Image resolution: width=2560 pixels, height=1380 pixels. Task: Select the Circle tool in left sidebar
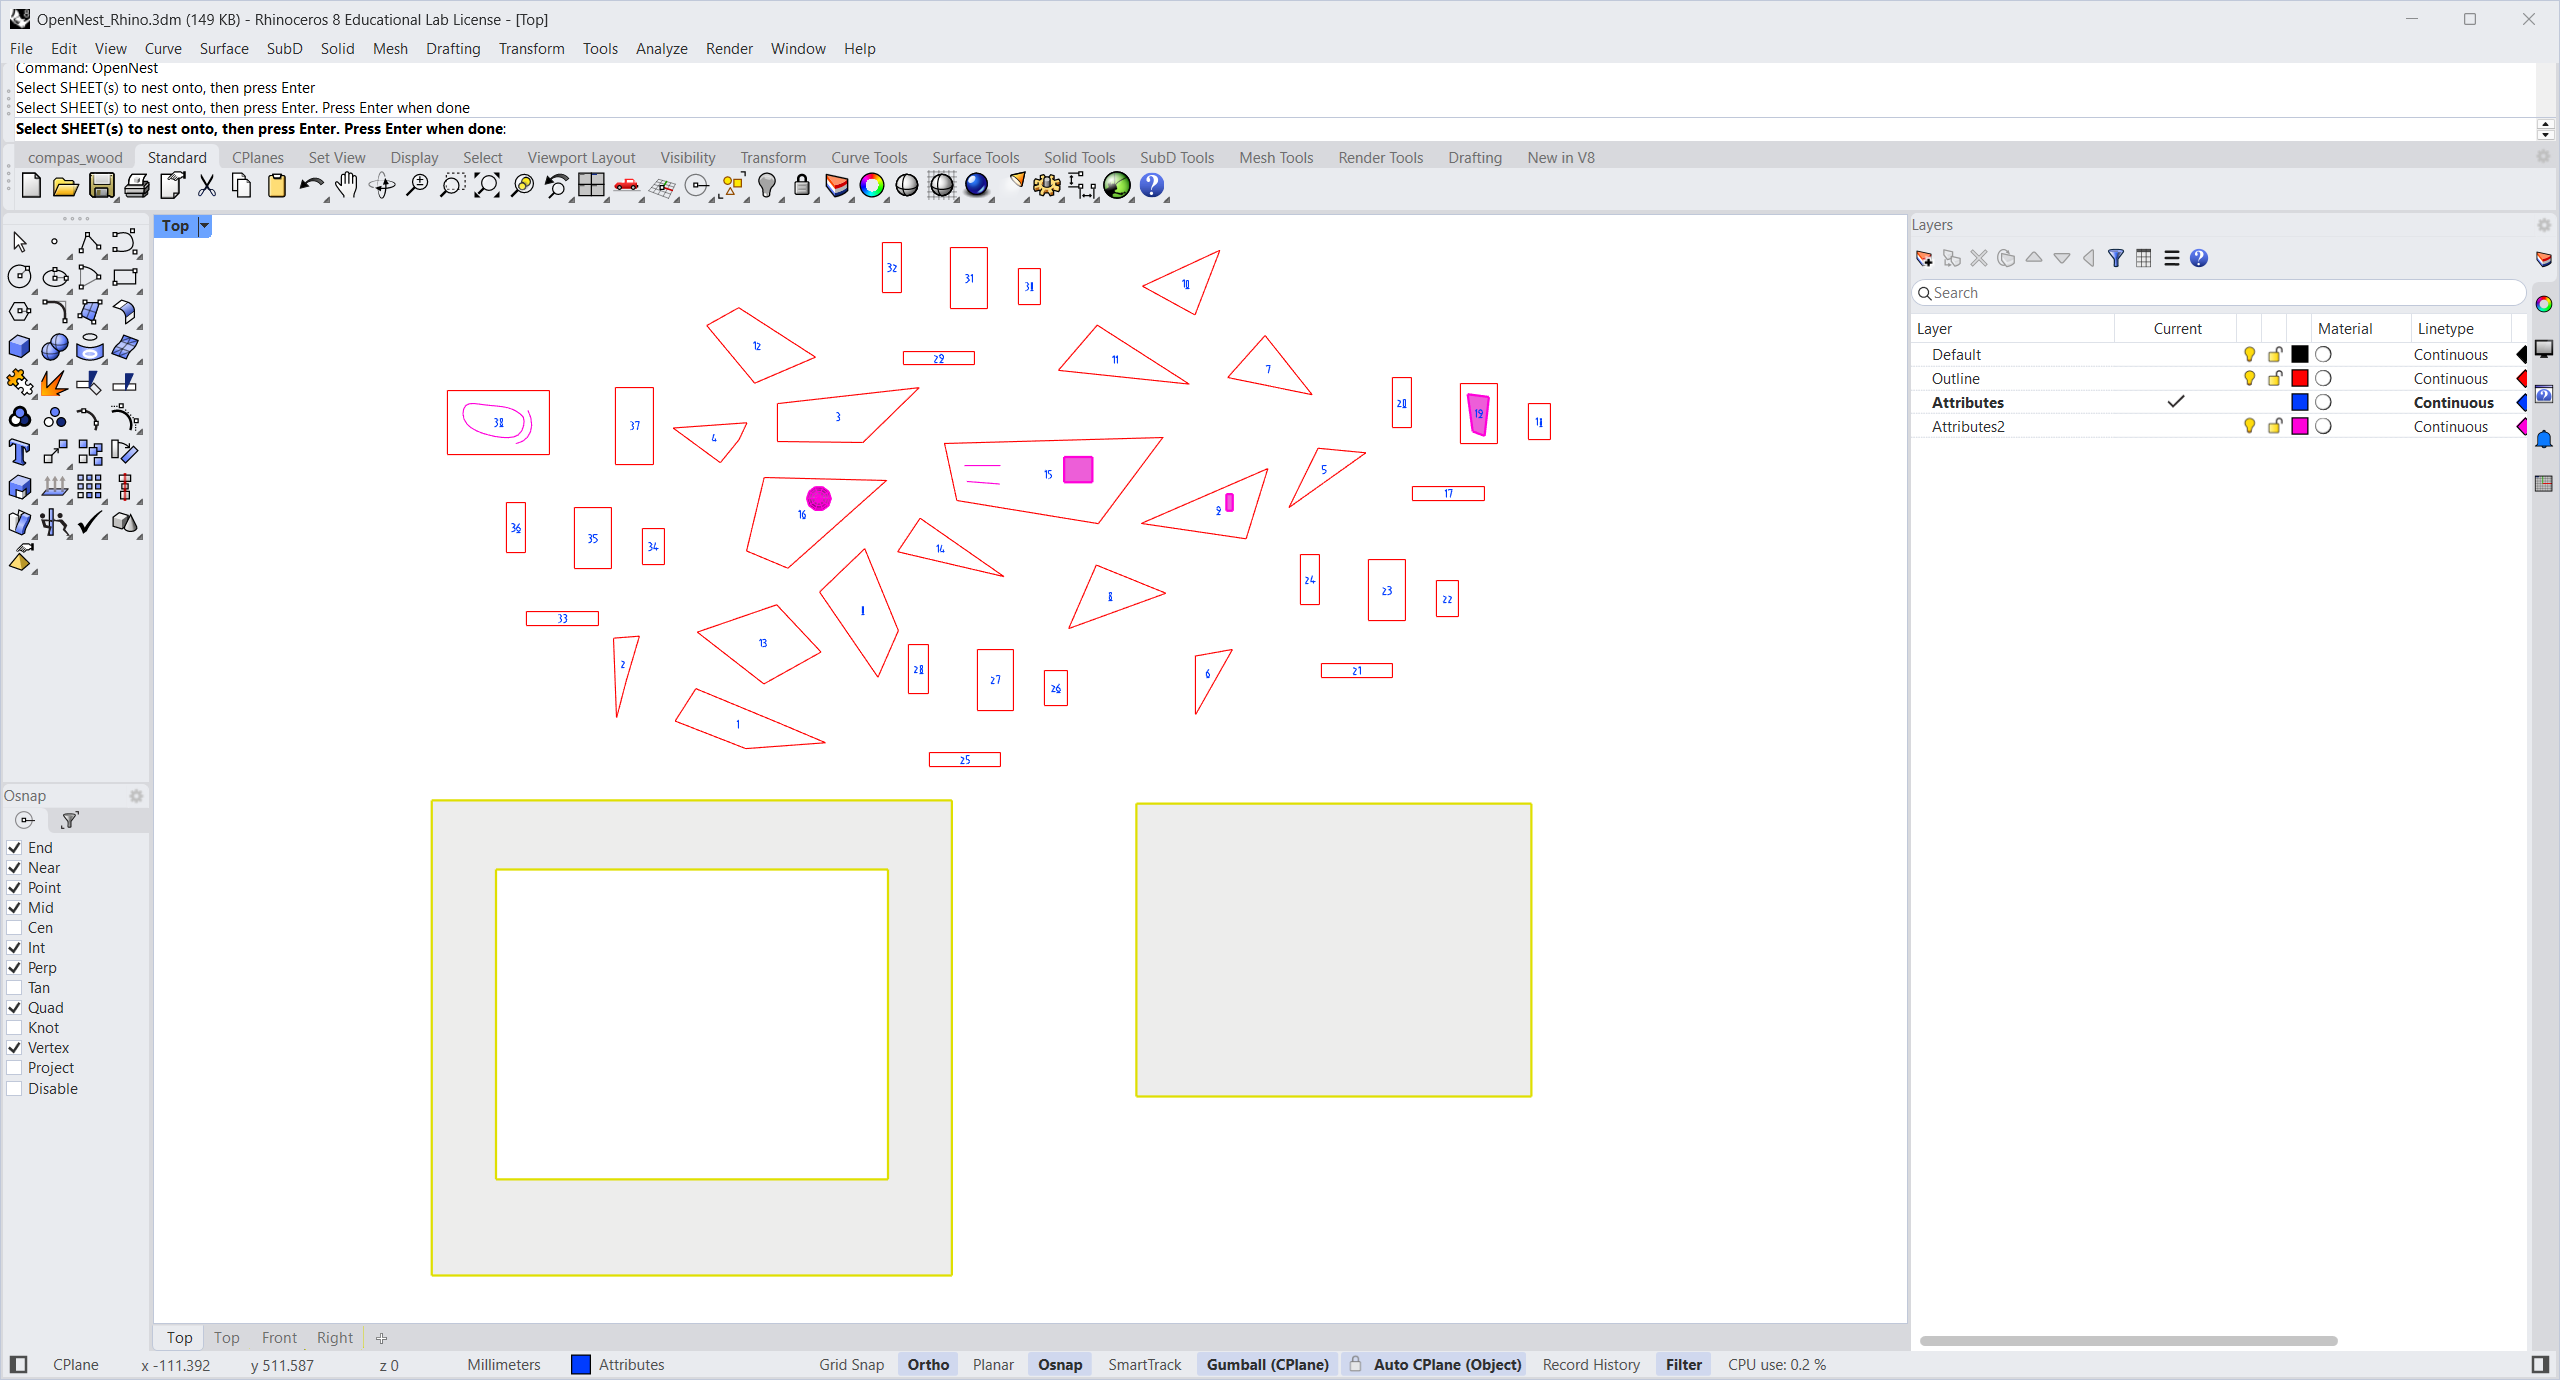tap(19, 277)
